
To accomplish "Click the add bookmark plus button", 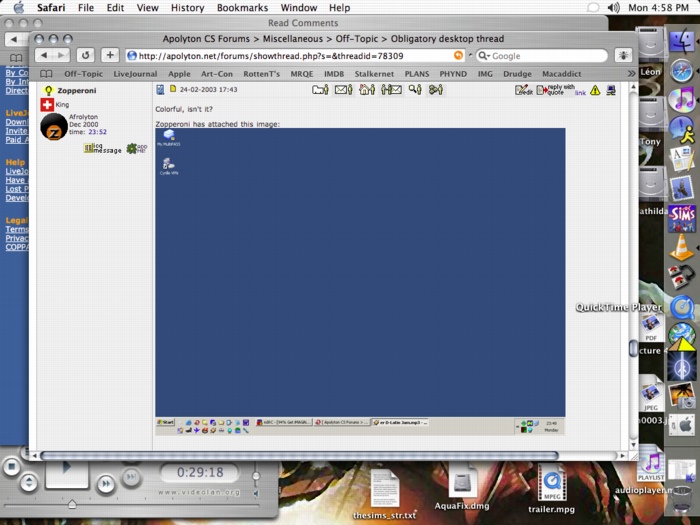I will pos(110,56).
